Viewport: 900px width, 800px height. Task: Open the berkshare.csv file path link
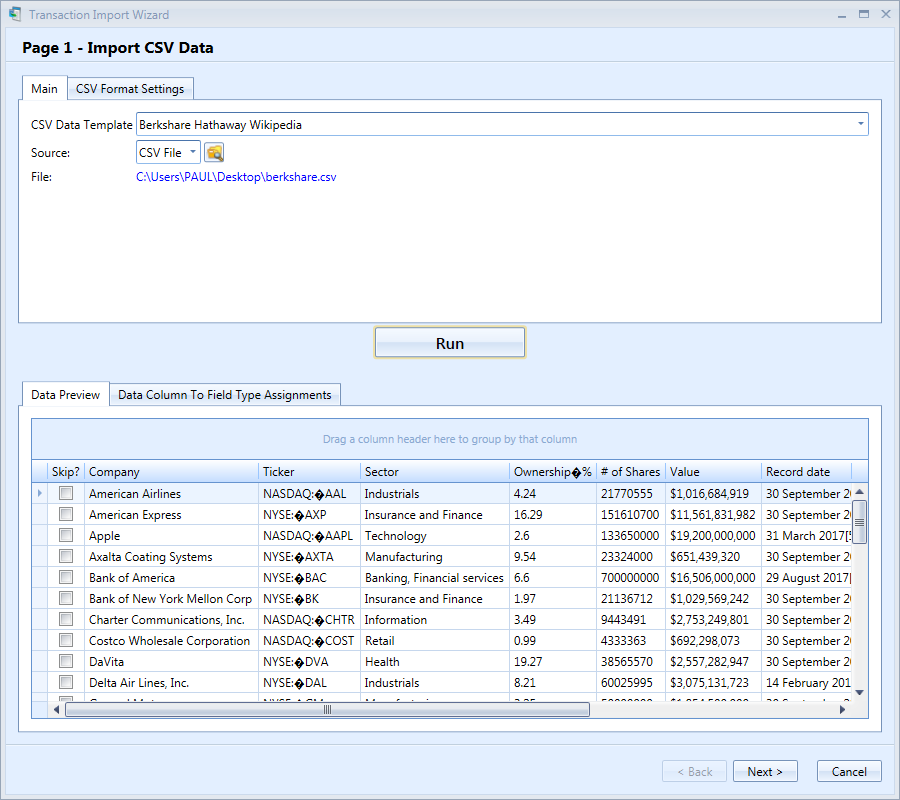click(x=236, y=177)
